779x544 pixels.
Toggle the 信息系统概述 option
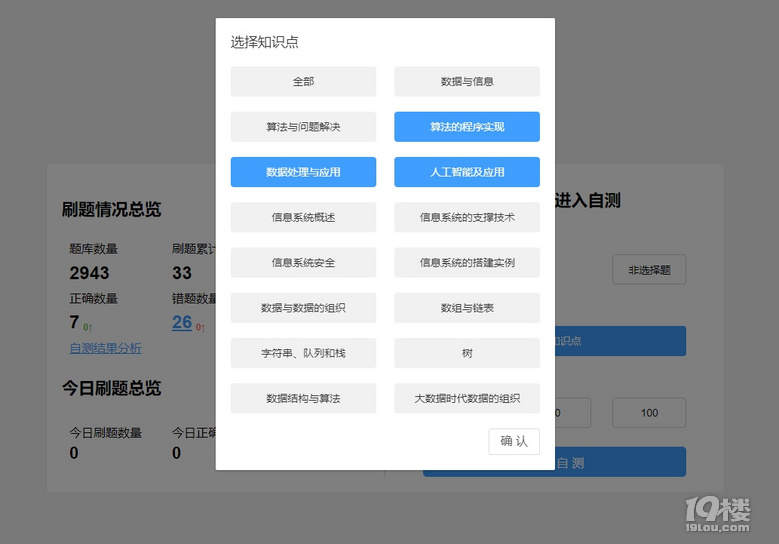(303, 217)
